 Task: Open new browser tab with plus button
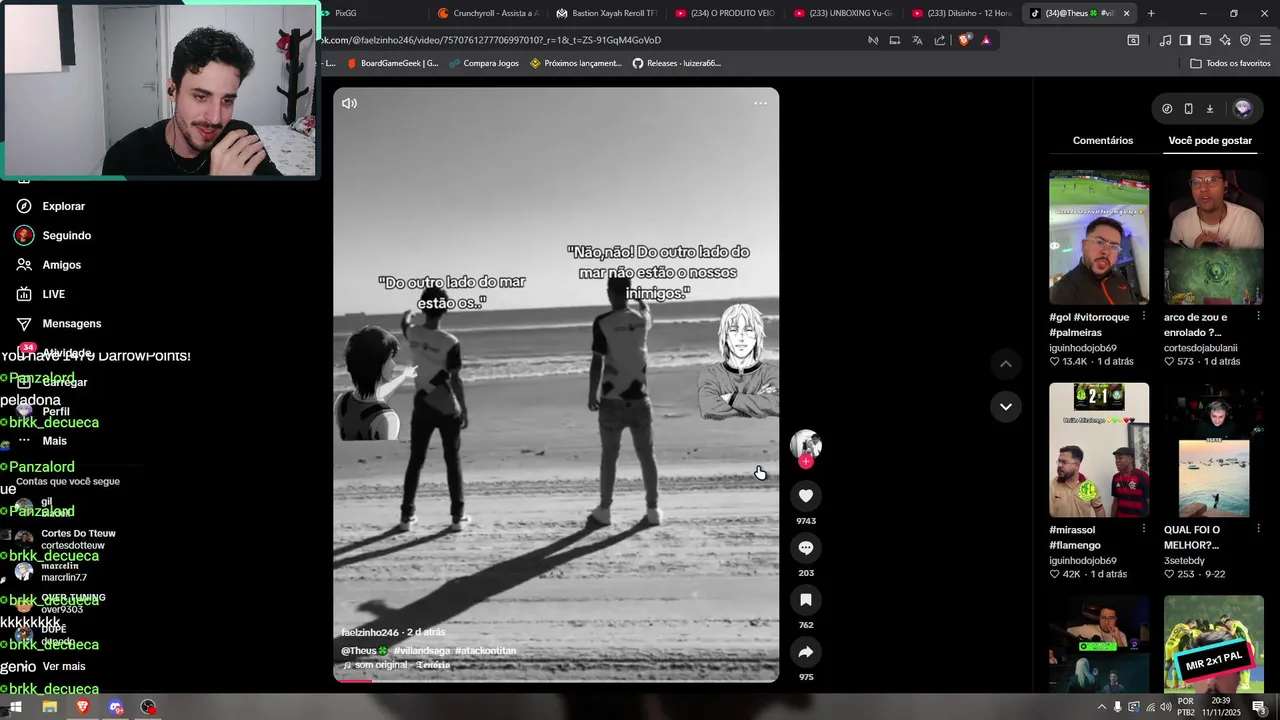[x=1151, y=13]
